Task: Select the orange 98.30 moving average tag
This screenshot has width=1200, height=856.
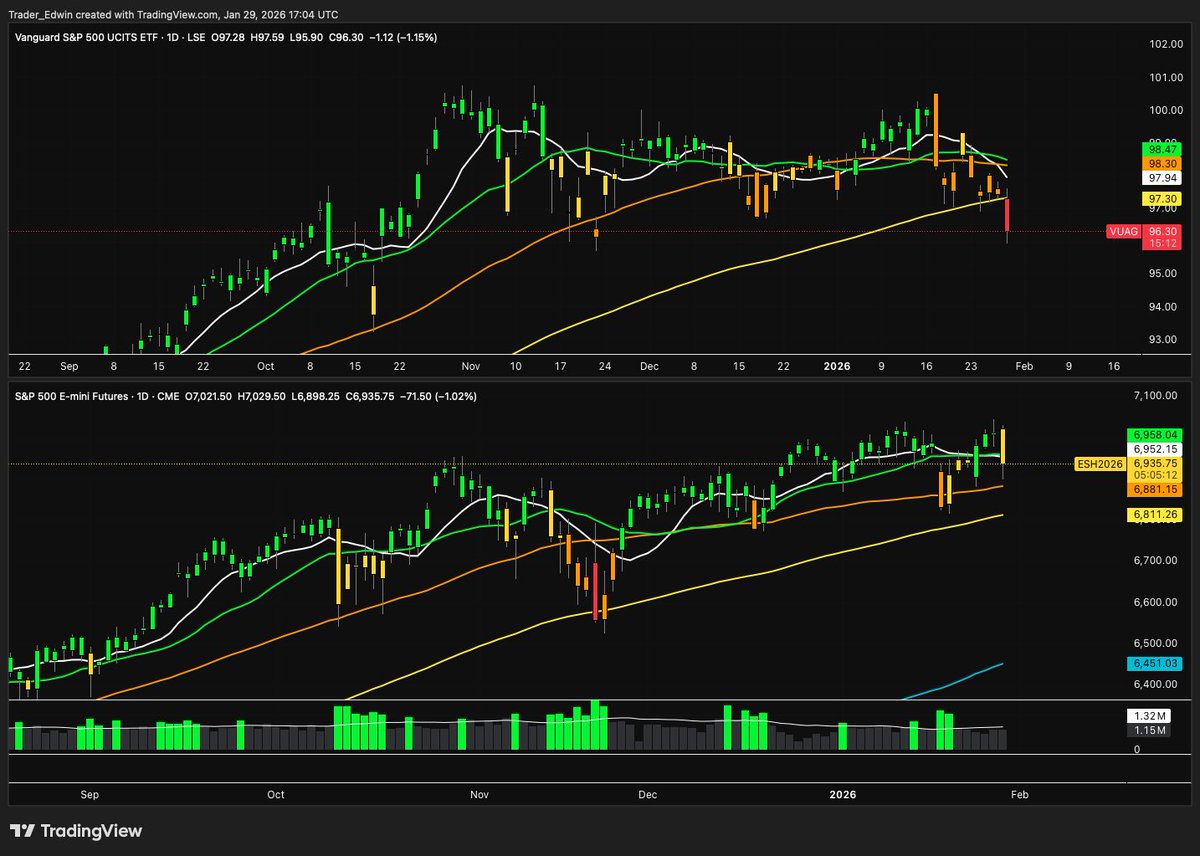Action: click(1160, 163)
